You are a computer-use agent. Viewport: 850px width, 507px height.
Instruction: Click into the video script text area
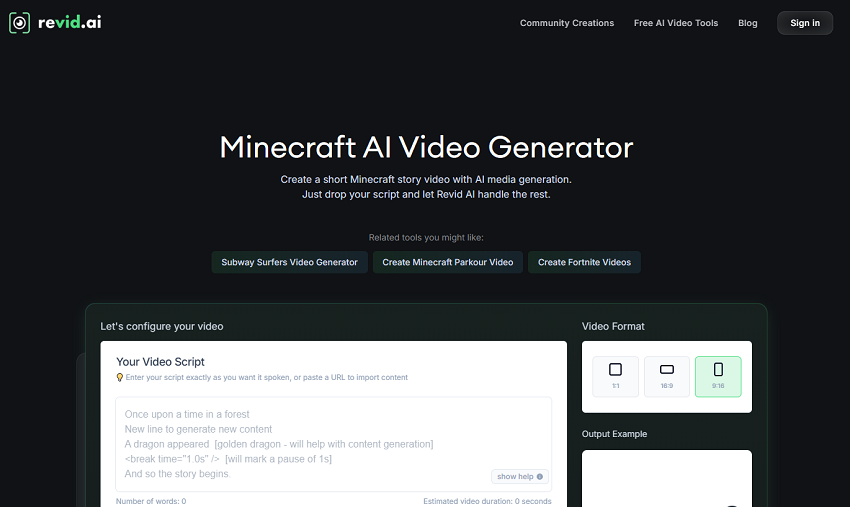click(x=333, y=444)
